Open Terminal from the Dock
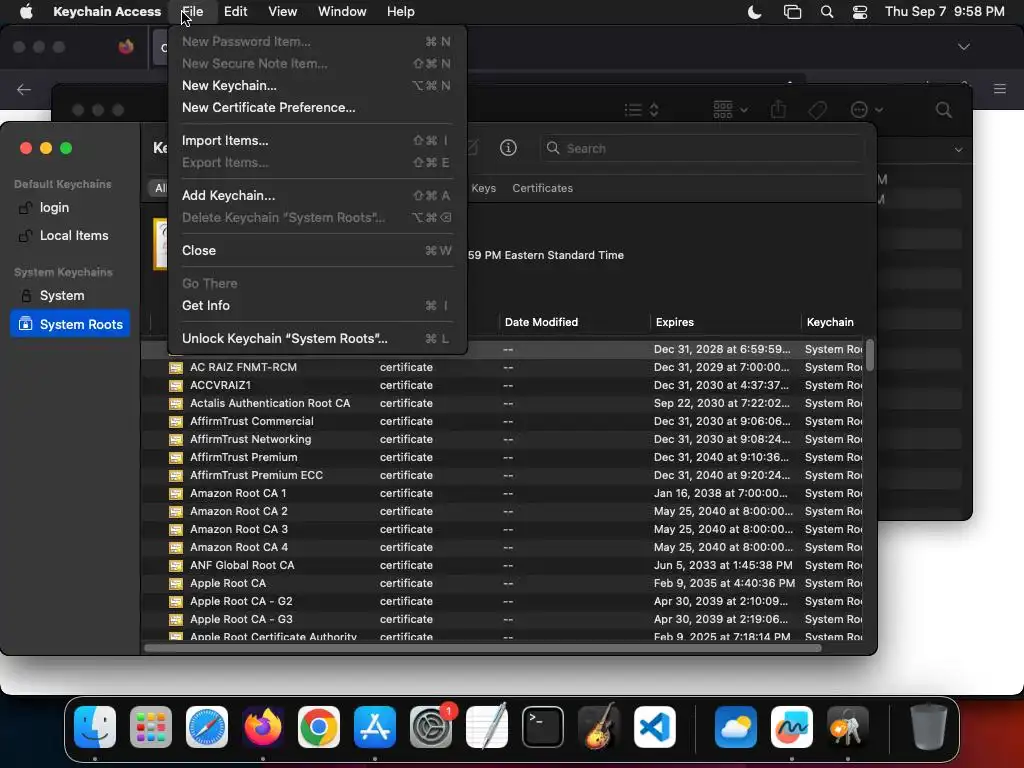 click(x=543, y=727)
